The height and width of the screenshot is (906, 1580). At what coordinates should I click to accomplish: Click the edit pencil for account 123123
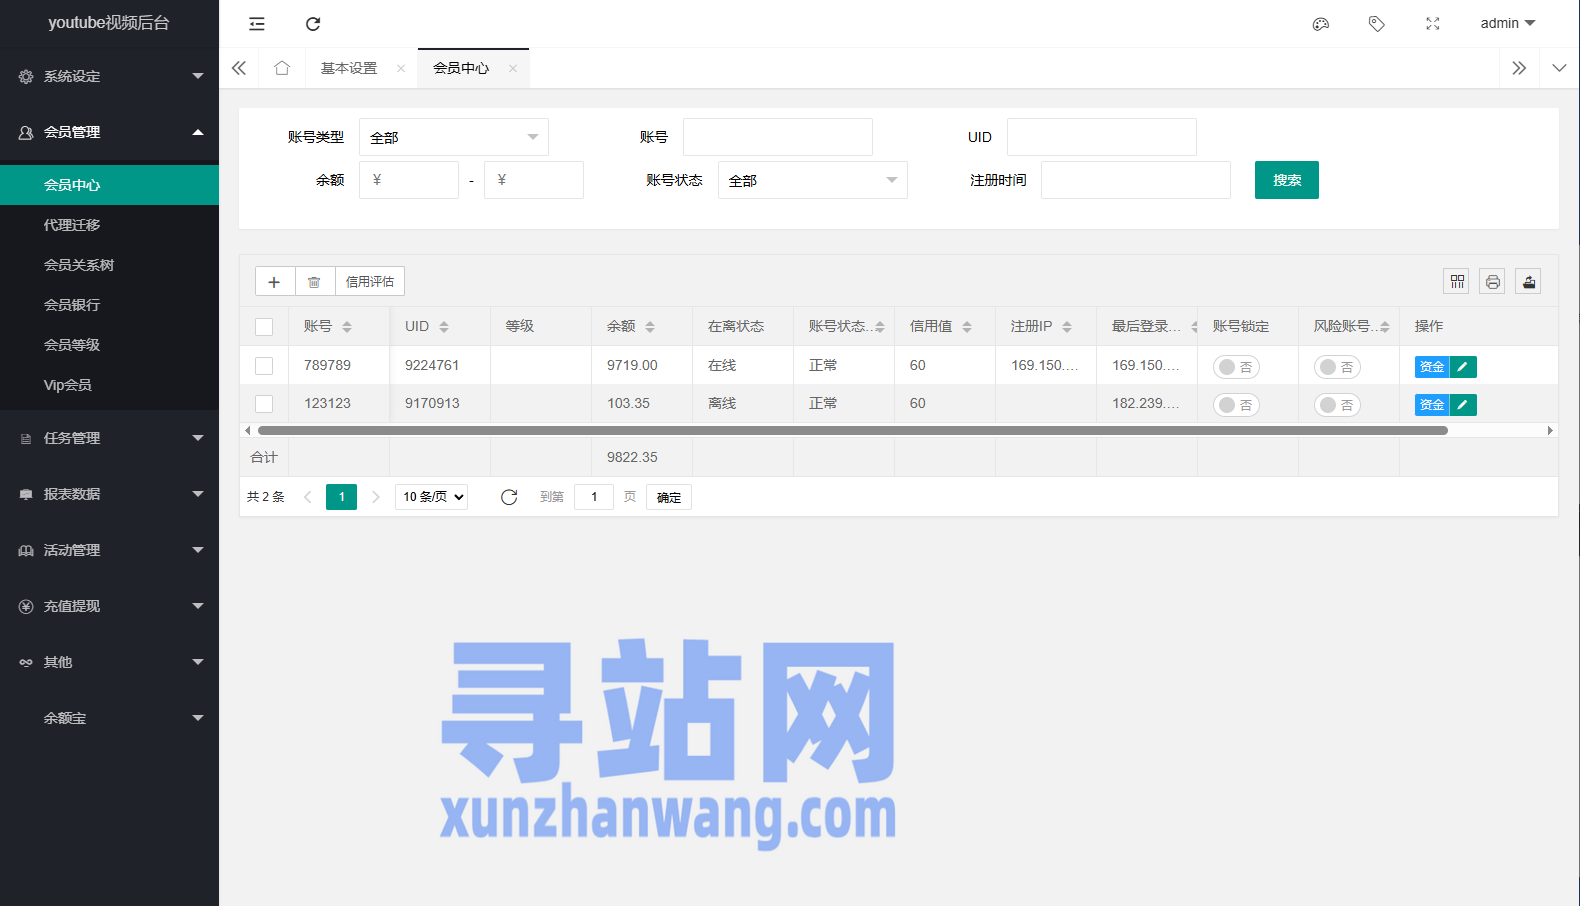pyautogui.click(x=1463, y=405)
